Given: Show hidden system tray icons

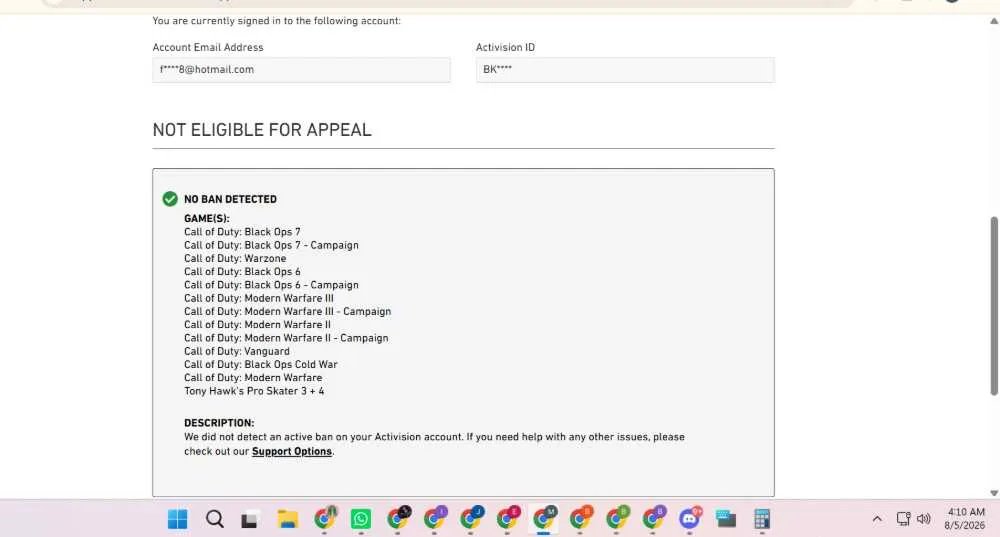Looking at the screenshot, I should [x=878, y=519].
